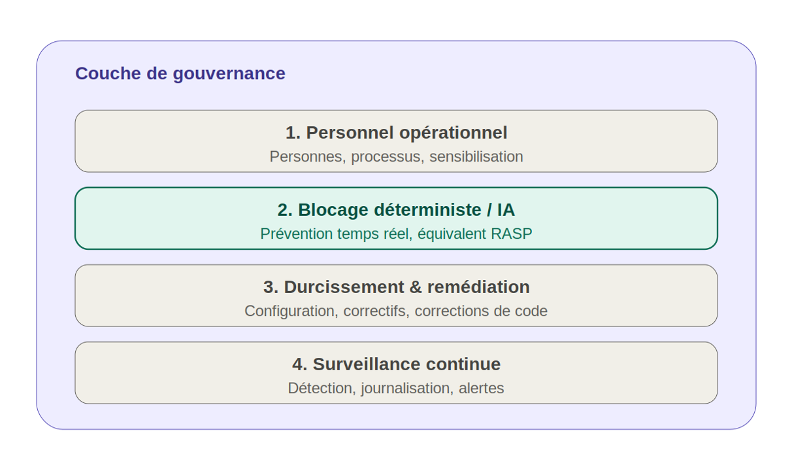Viewport: 792px width, 472px height.
Task: Select the "1. Personnel opérationnel" heading
Action: pos(396,133)
